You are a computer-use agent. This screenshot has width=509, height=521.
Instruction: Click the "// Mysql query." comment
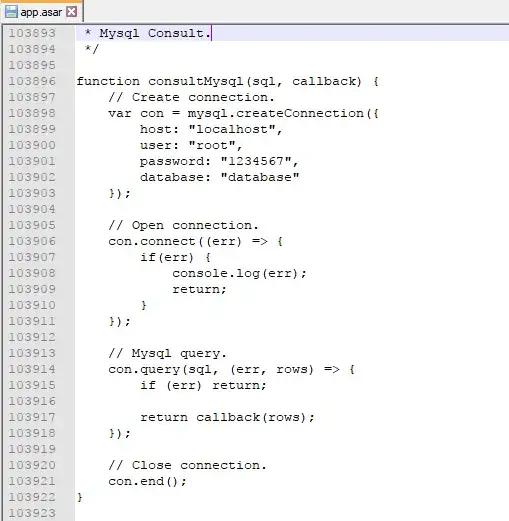[167, 353]
